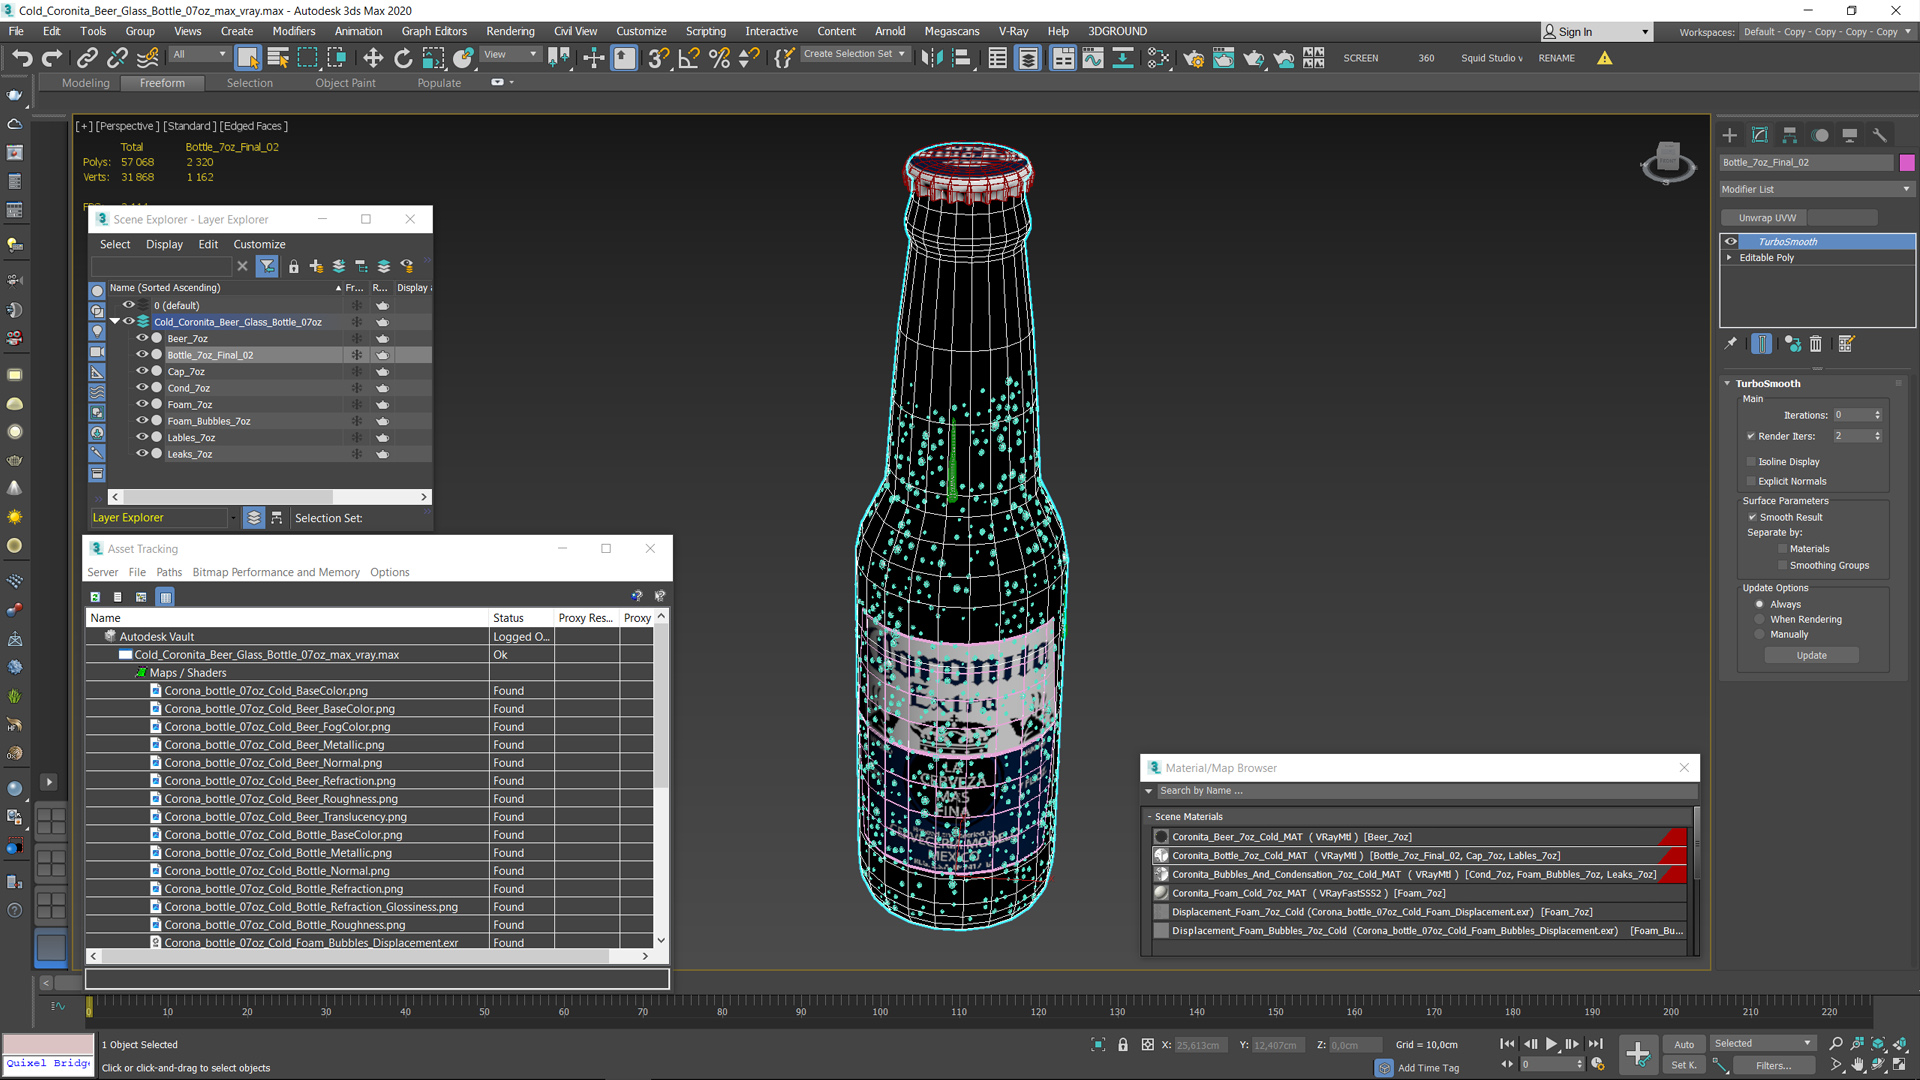This screenshot has width=1920, height=1080.
Task: Toggle the Render Iters checkbox
Action: click(x=1751, y=436)
